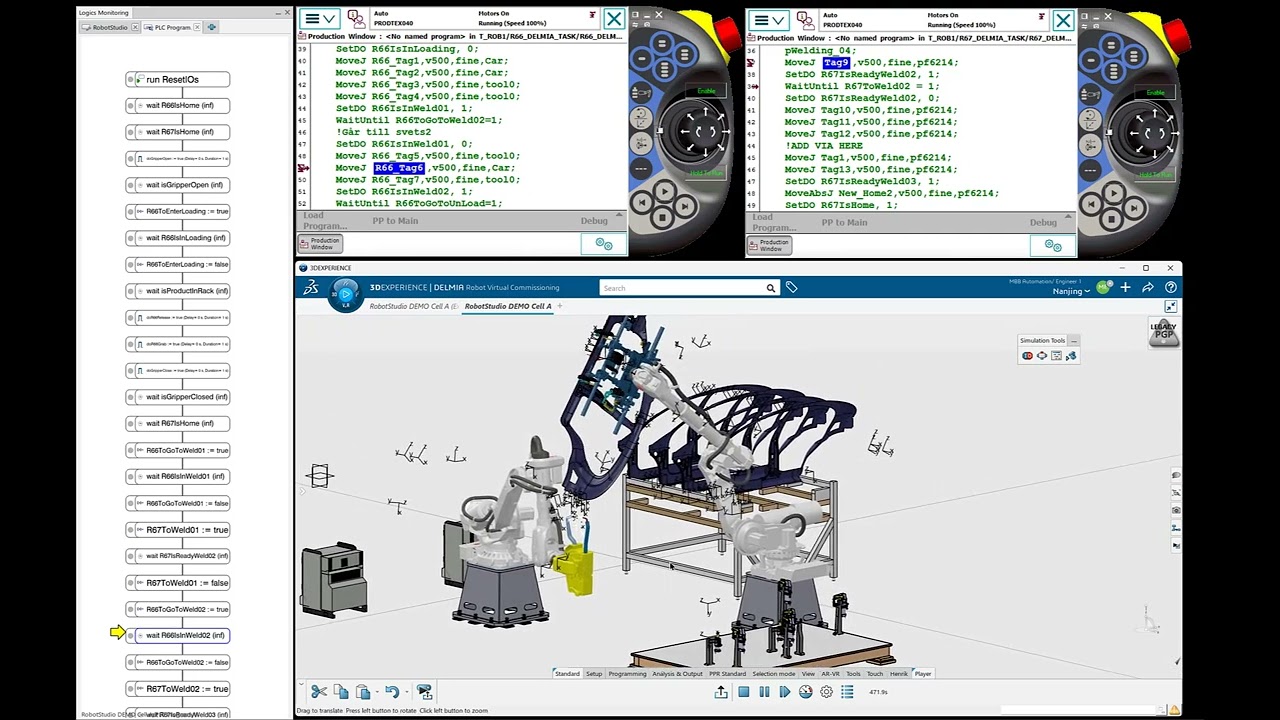
Task: Switch to first RobotStudio DEMO Cell A tab
Action: 413,306
